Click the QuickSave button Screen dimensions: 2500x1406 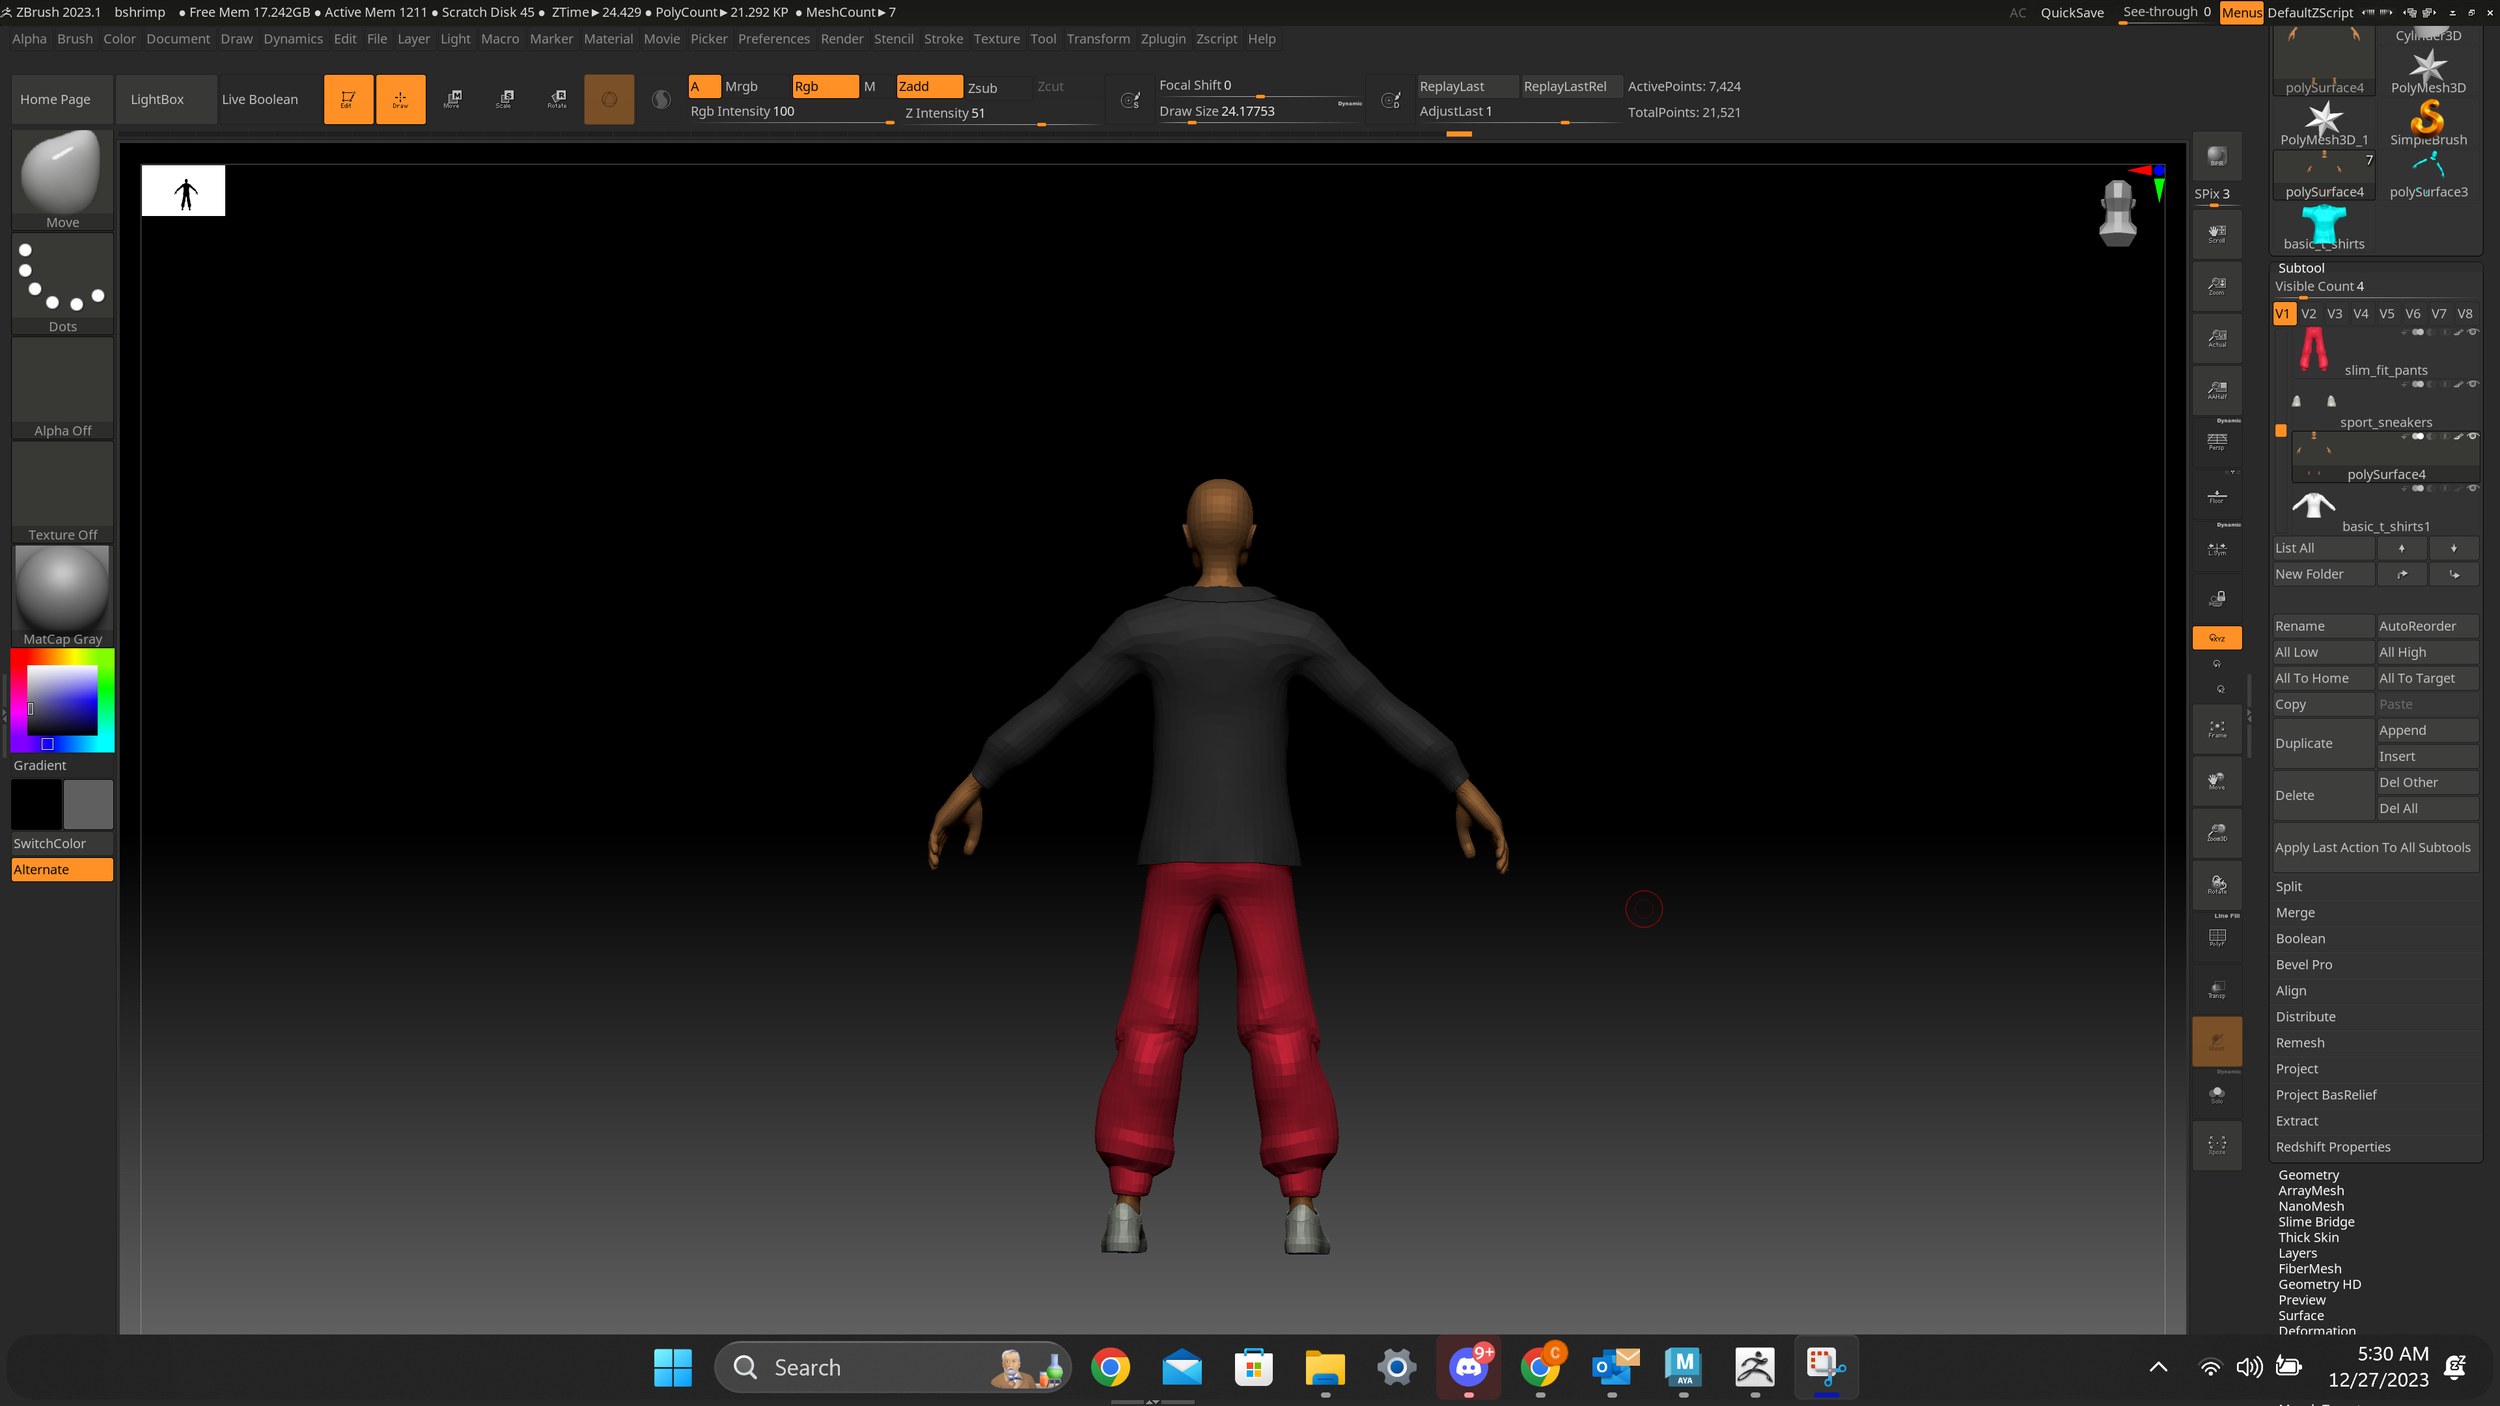point(2072,13)
